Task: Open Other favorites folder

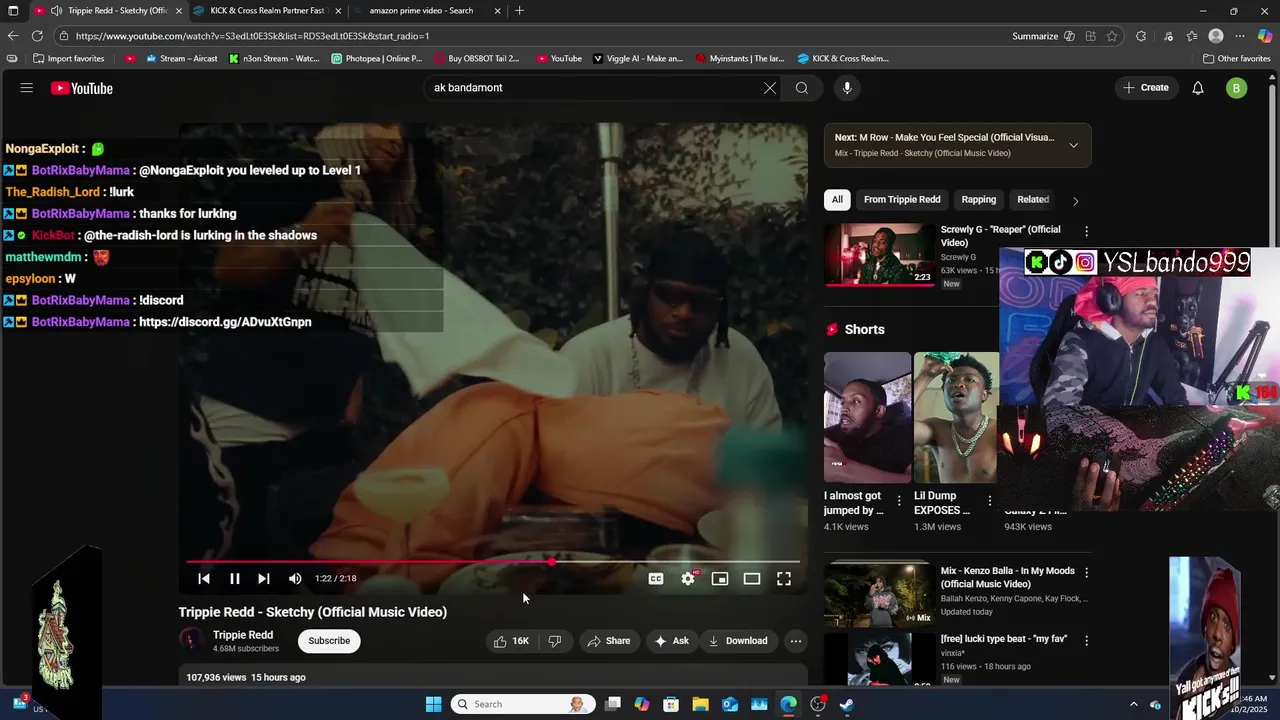Action: 1236,58
